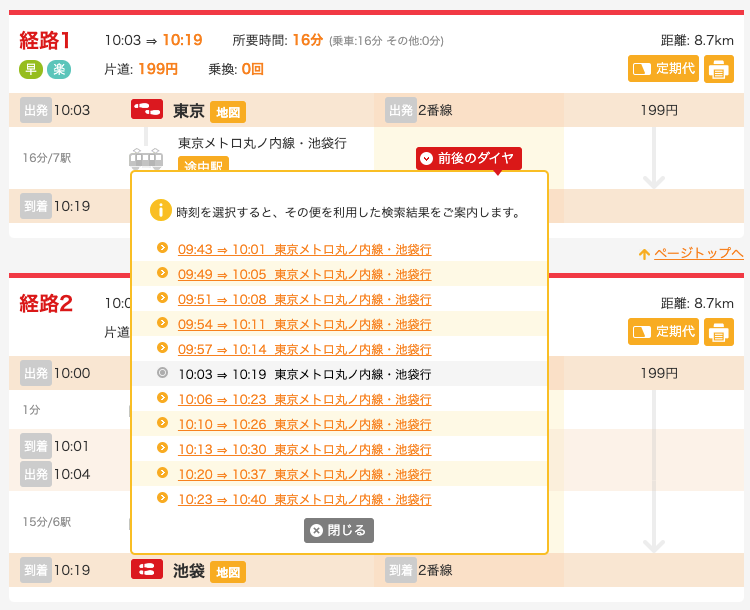Click the teal 楽 (easy) badge
Image resolution: width=750 pixels, height=610 pixels.
point(59,69)
